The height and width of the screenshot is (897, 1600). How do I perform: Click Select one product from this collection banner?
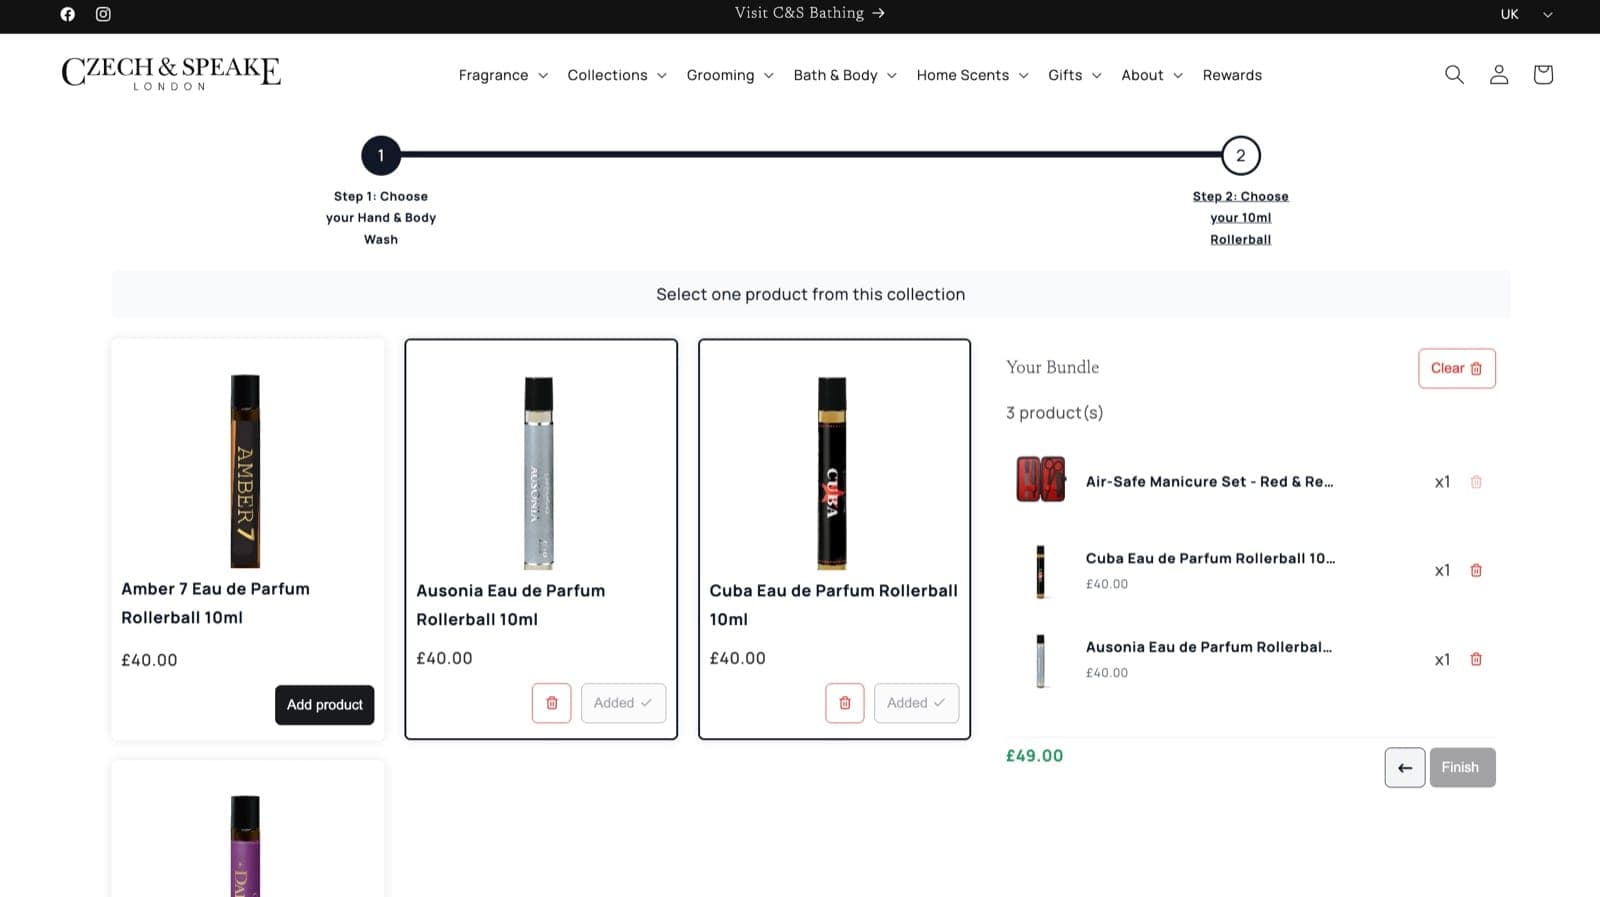[x=811, y=295]
